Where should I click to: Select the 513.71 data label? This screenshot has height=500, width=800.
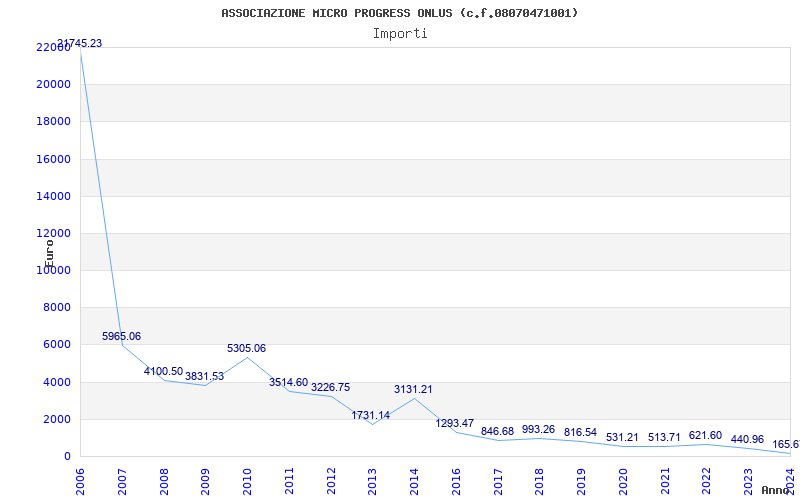[664, 437]
